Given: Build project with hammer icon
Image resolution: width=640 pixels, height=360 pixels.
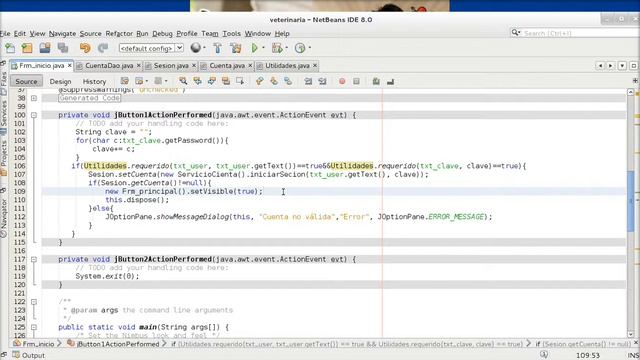Looking at the screenshot, I should (x=218, y=48).
